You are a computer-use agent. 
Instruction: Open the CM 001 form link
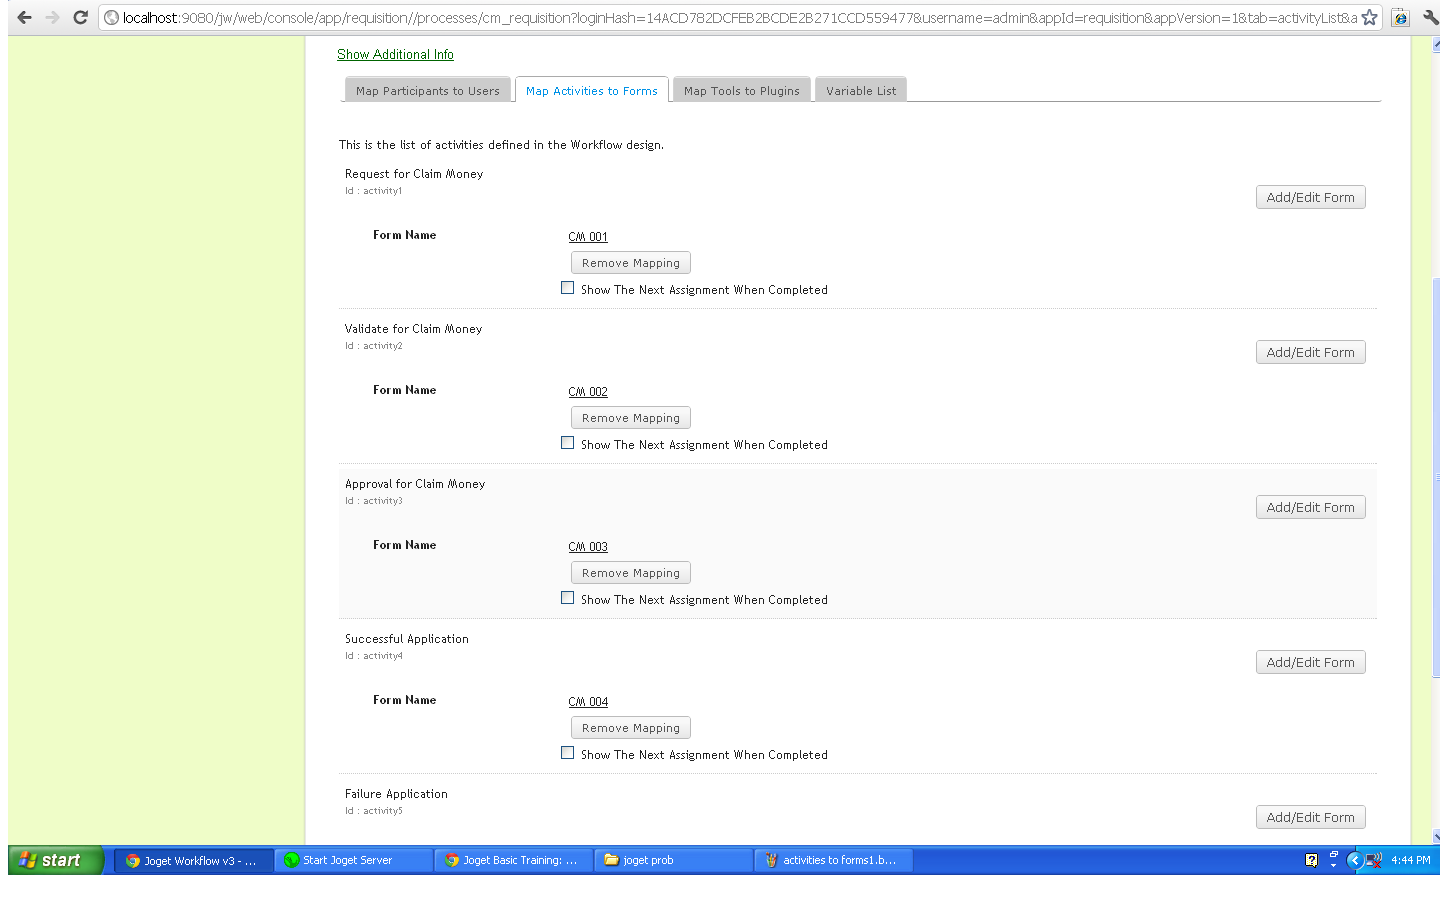pyautogui.click(x=588, y=237)
